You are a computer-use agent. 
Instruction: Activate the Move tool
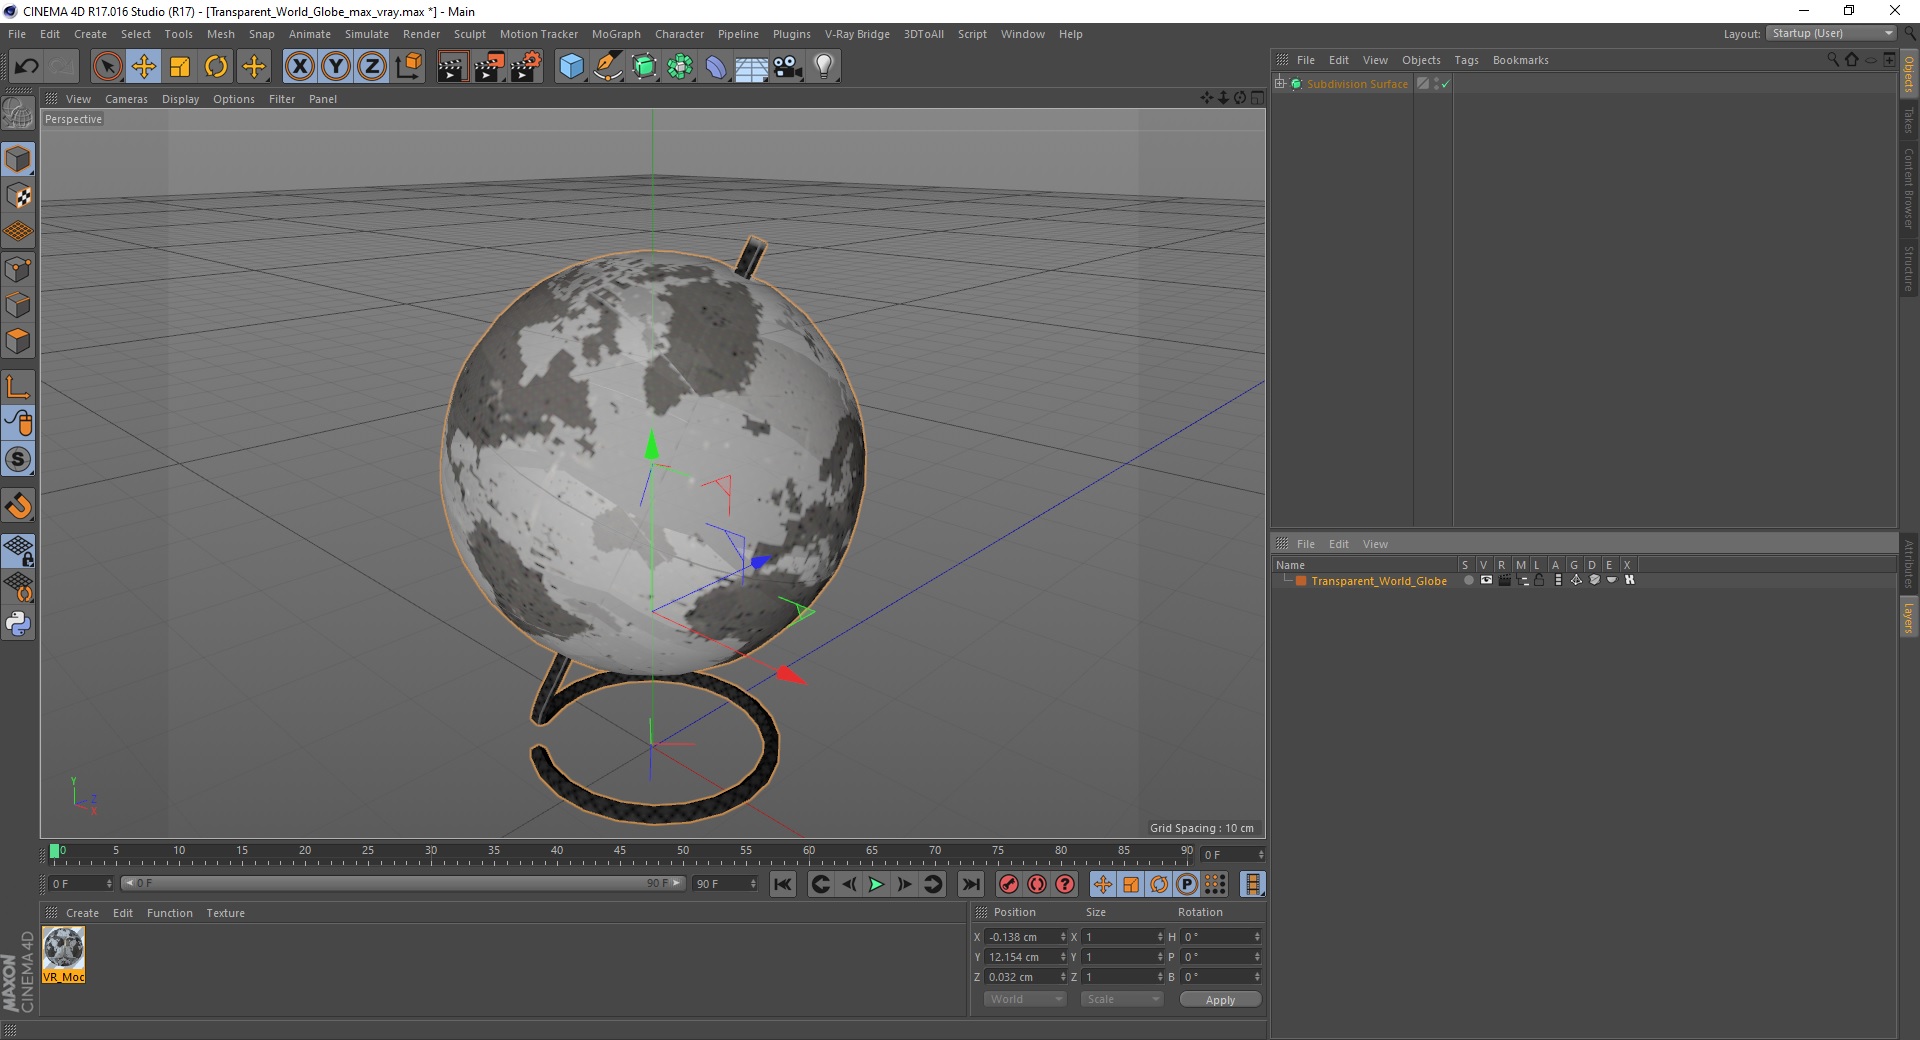pos(144,67)
